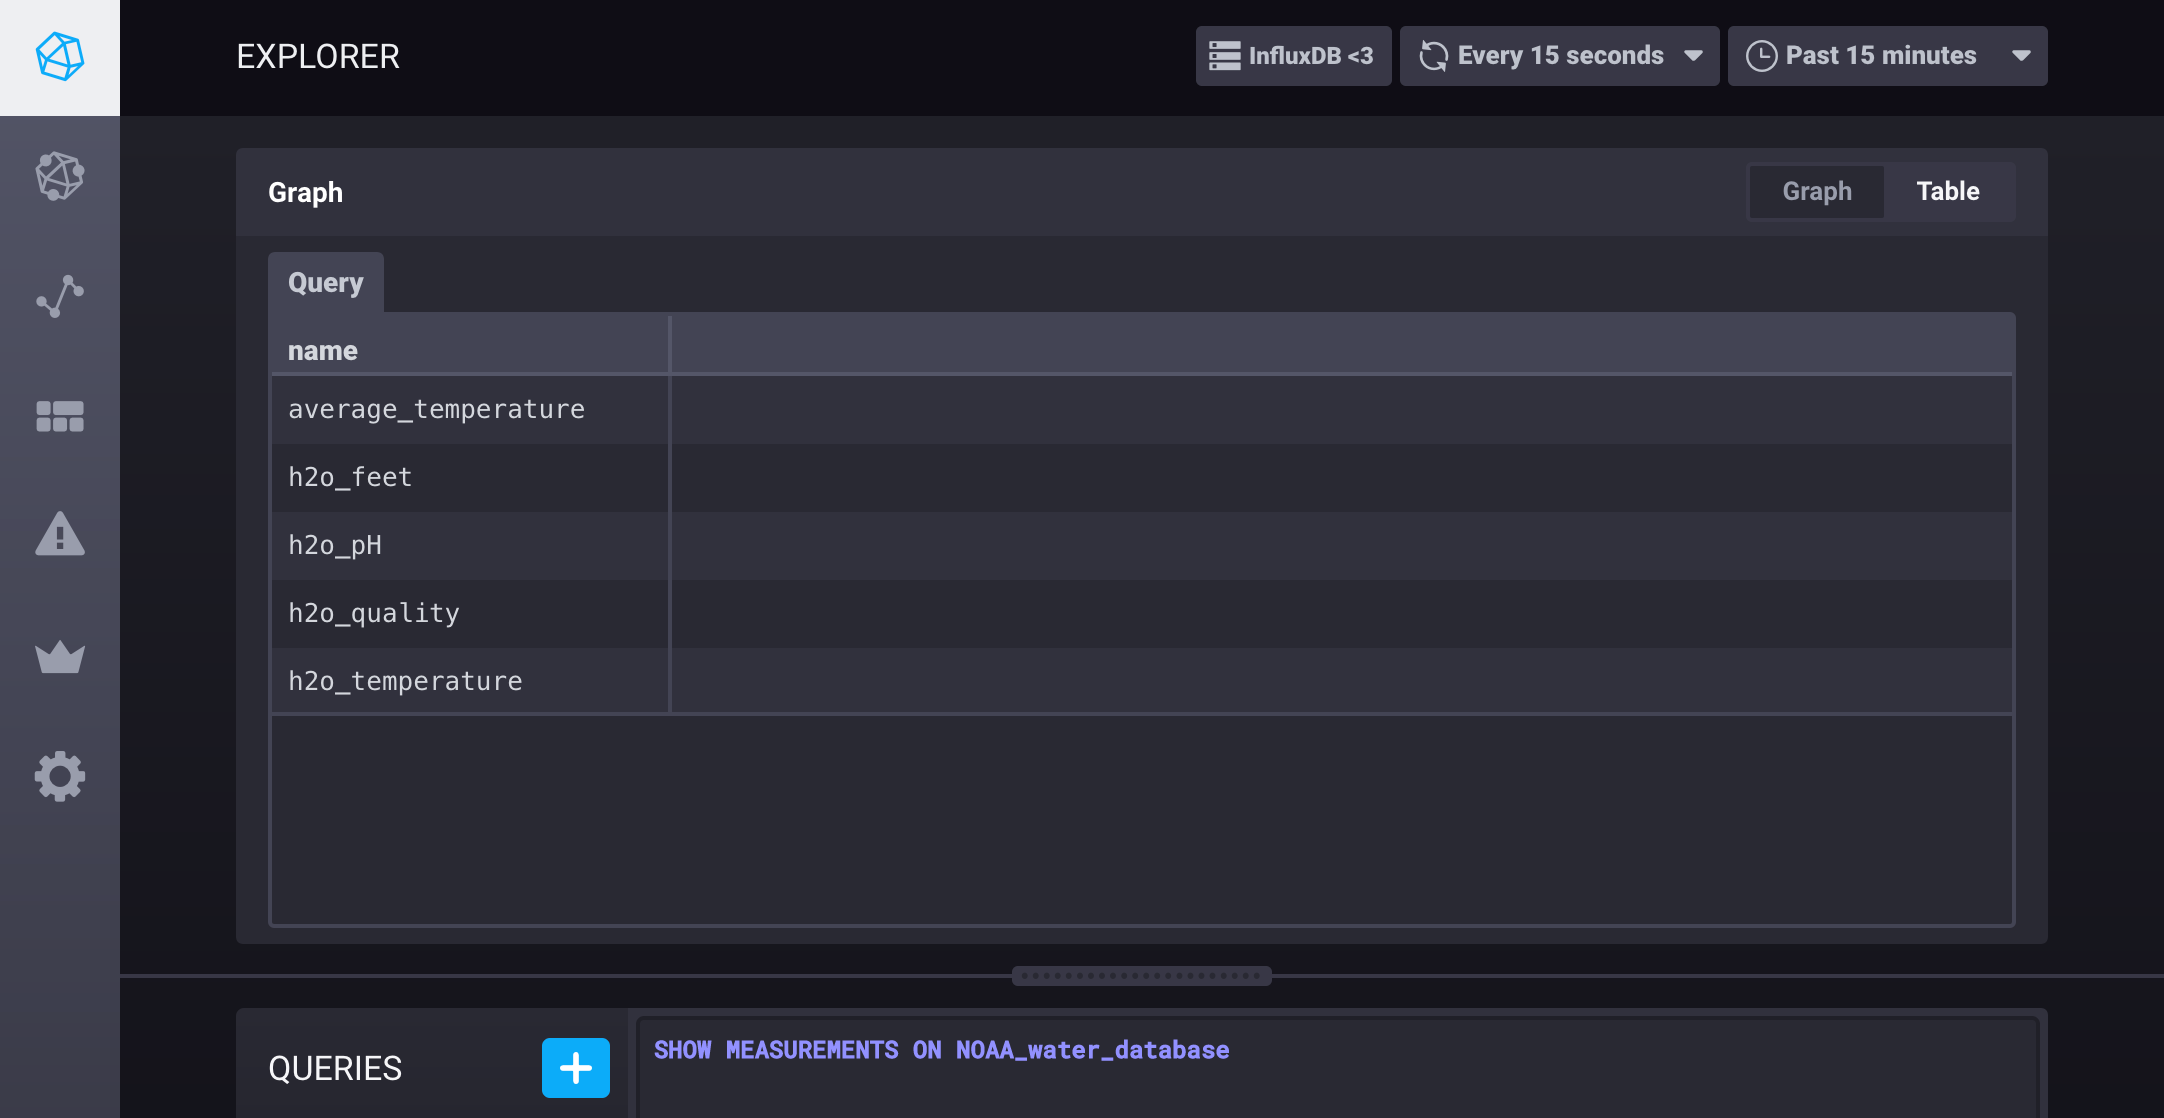Select the Query tab
The height and width of the screenshot is (1118, 2164).
pos(325,283)
